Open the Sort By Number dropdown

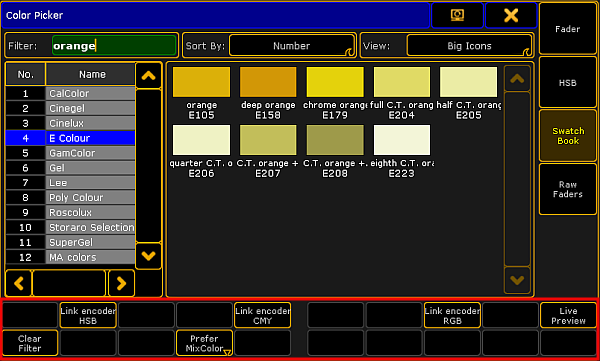(292, 46)
